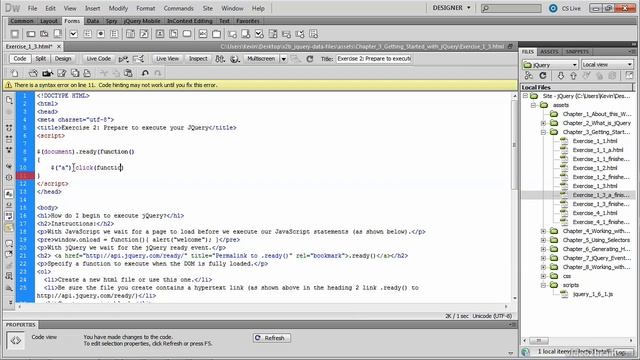The width and height of the screenshot is (640, 360).
Task: Switch to the Spry insert tab
Action: 111,21
